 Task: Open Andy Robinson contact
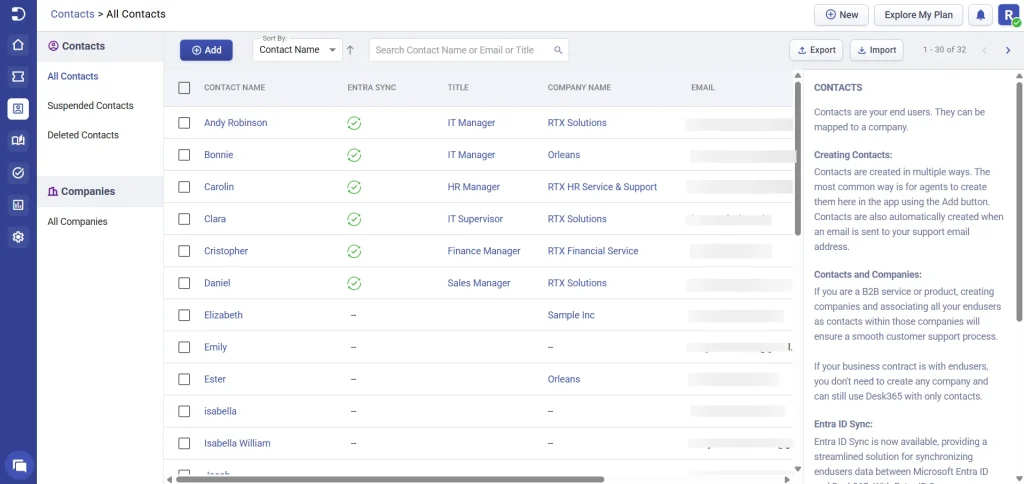236,123
